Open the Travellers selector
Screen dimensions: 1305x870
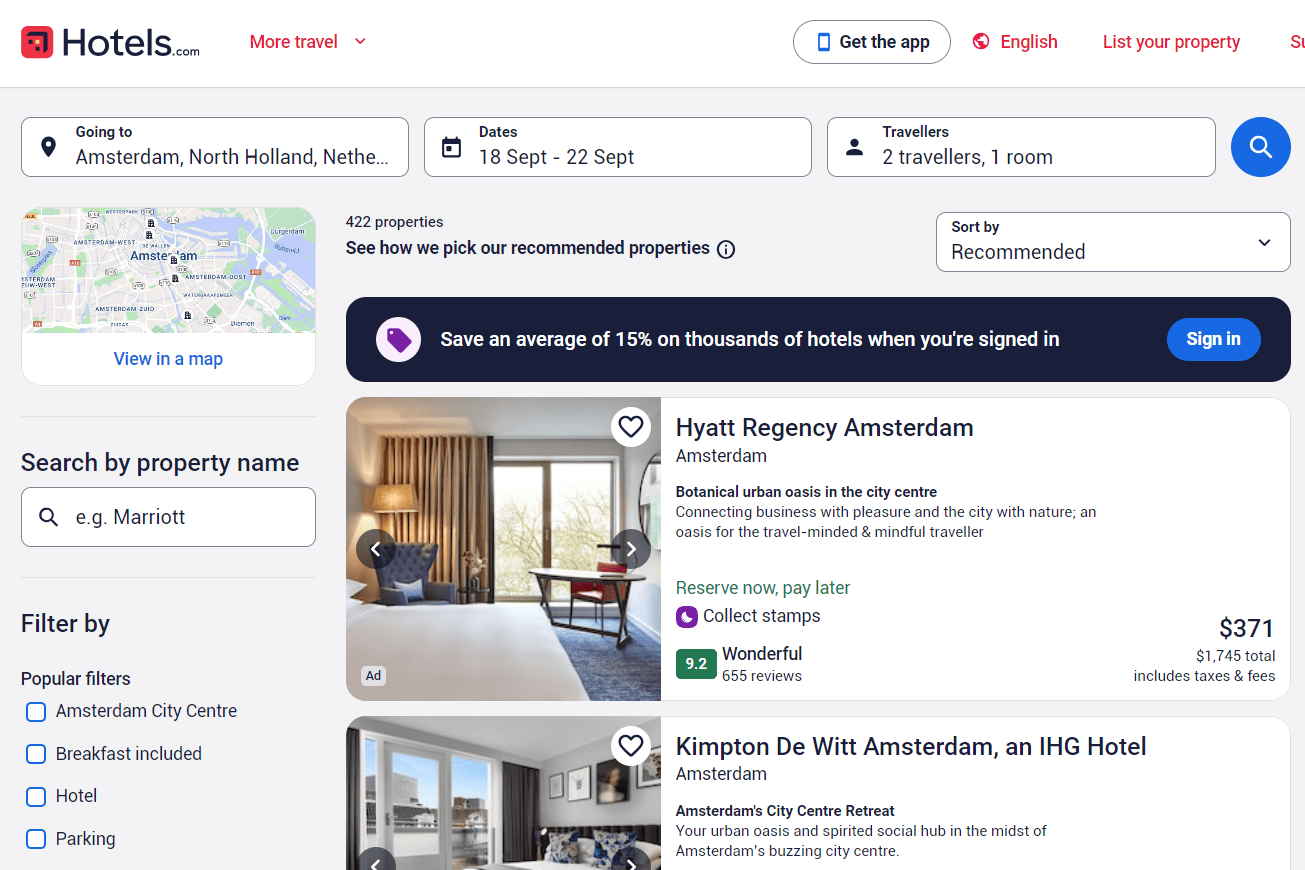(1021, 147)
